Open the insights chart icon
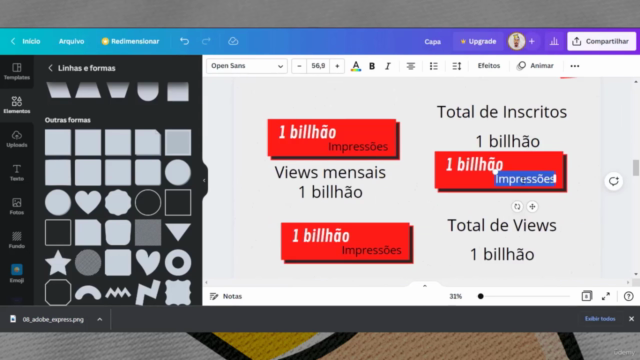Image resolution: width=640 pixels, height=360 pixels. tap(554, 41)
